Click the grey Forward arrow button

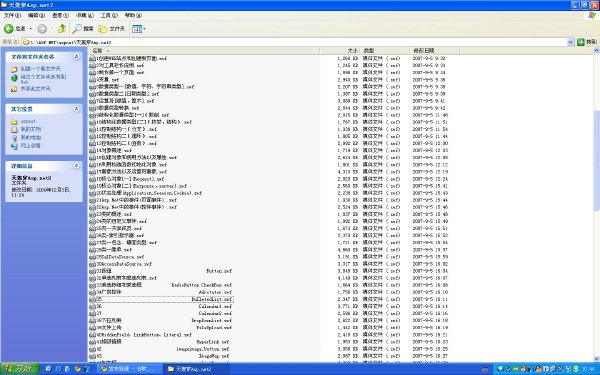pos(42,29)
